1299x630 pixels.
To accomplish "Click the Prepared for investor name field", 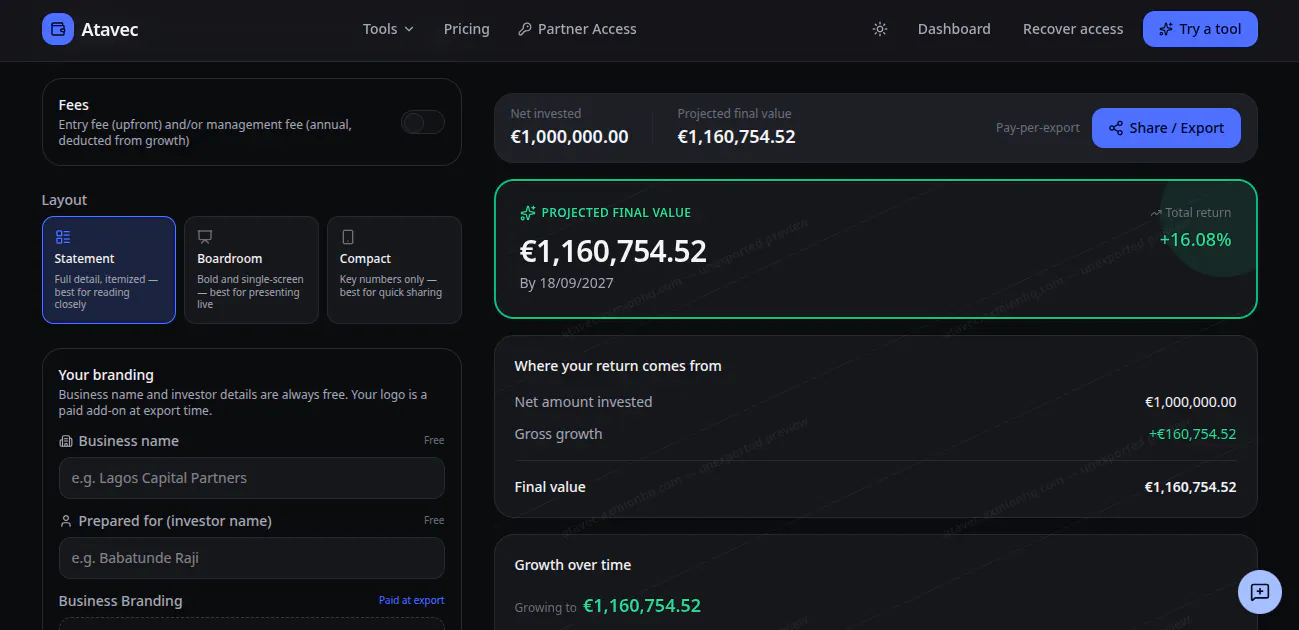I will coord(252,558).
